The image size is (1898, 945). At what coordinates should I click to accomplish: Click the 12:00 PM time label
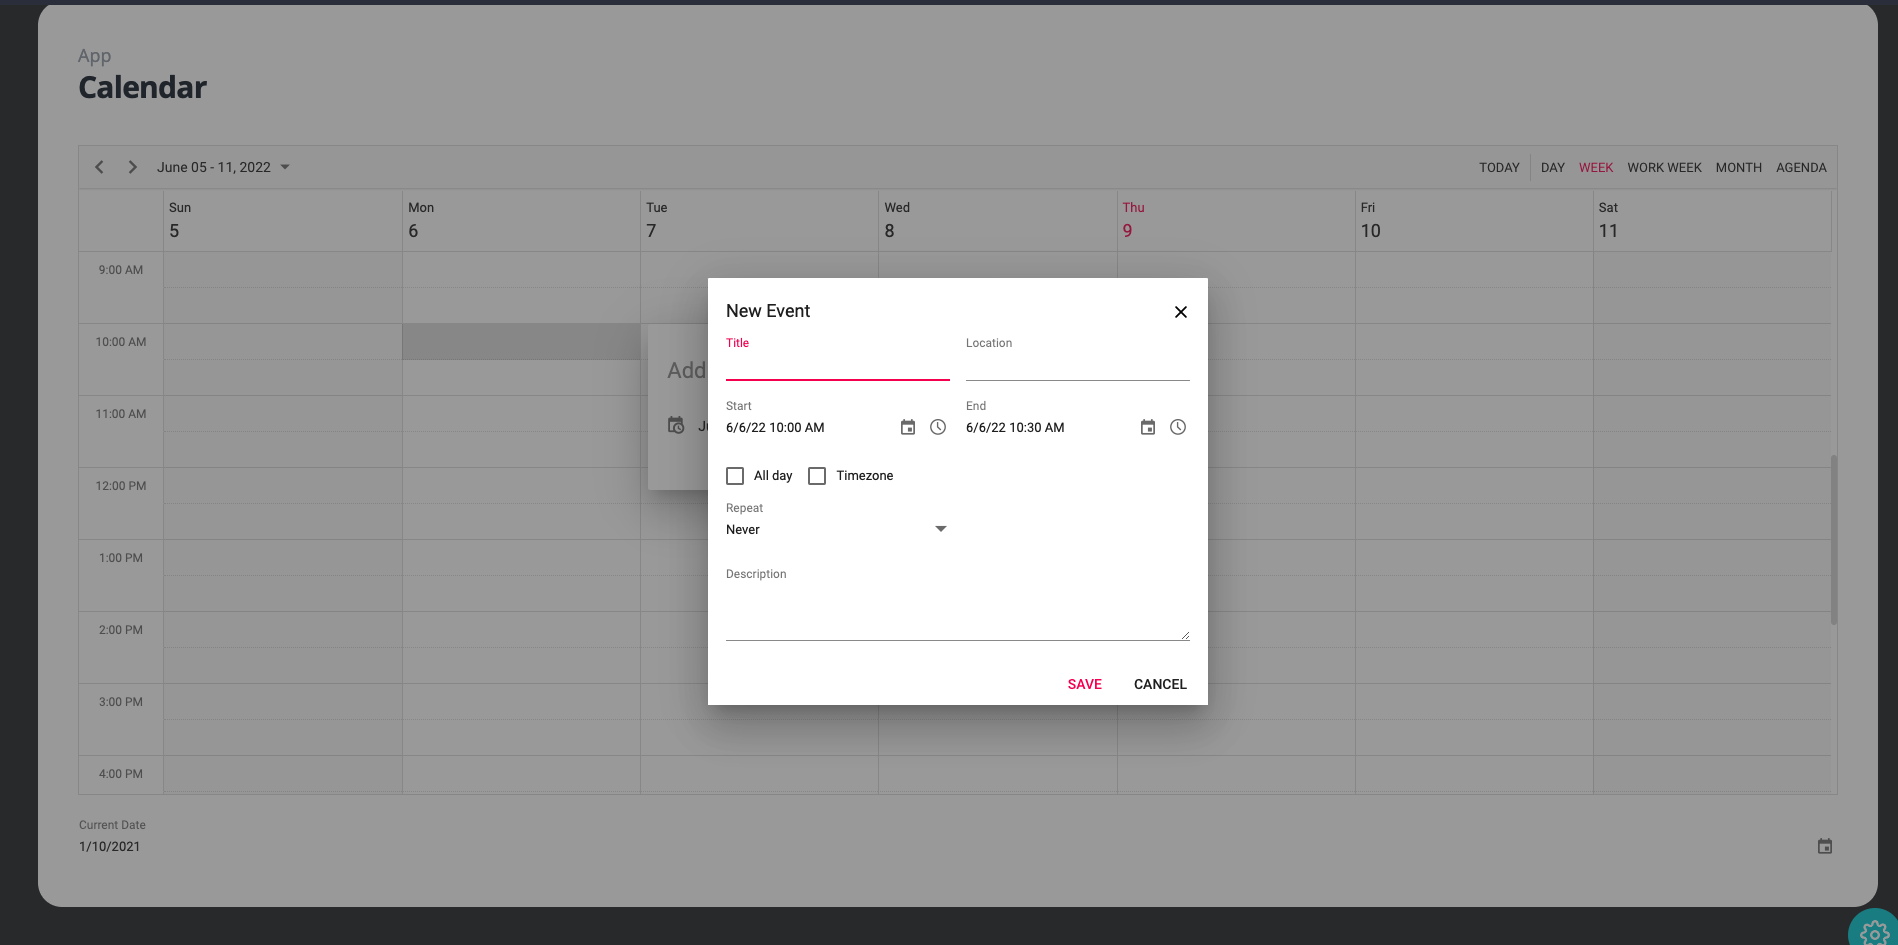pos(121,486)
